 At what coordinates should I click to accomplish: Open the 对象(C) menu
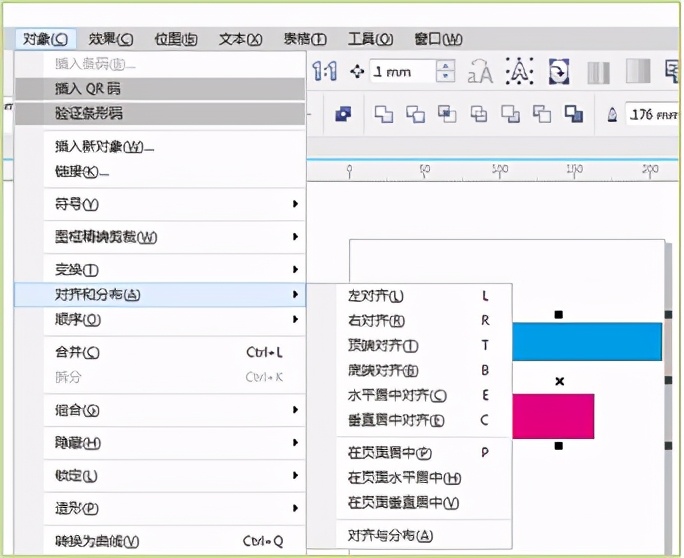tap(45, 39)
